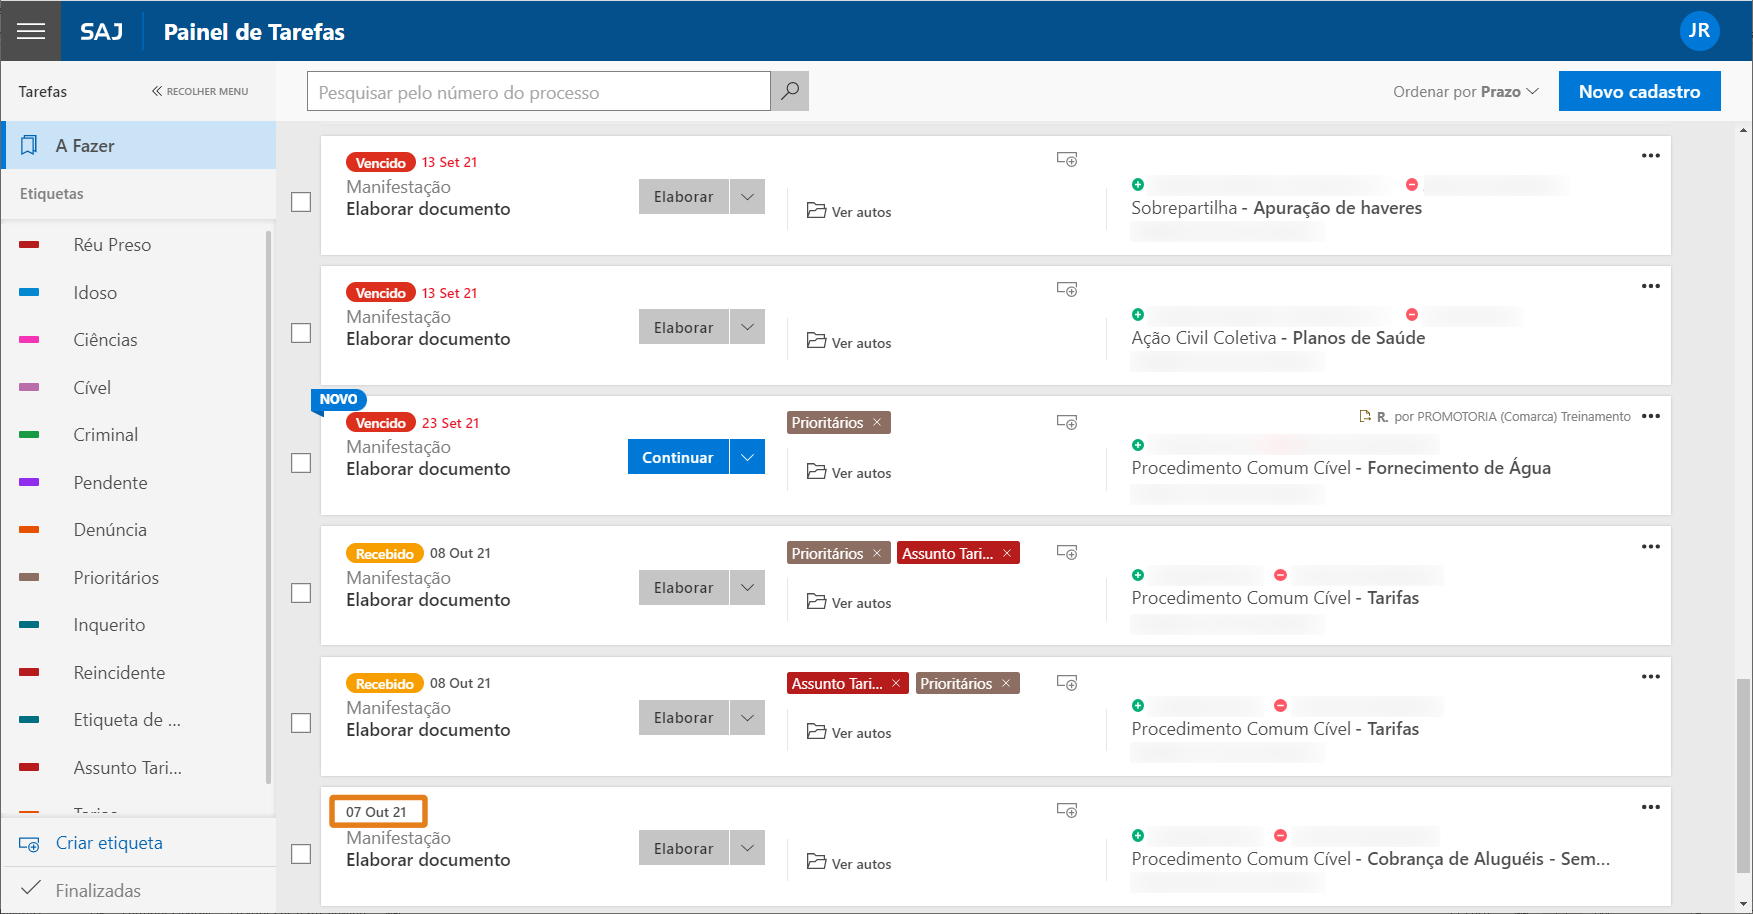The image size is (1753, 914).
Task: Remove Prioritários tag from Fornecimento de Água task
Action: tap(877, 422)
